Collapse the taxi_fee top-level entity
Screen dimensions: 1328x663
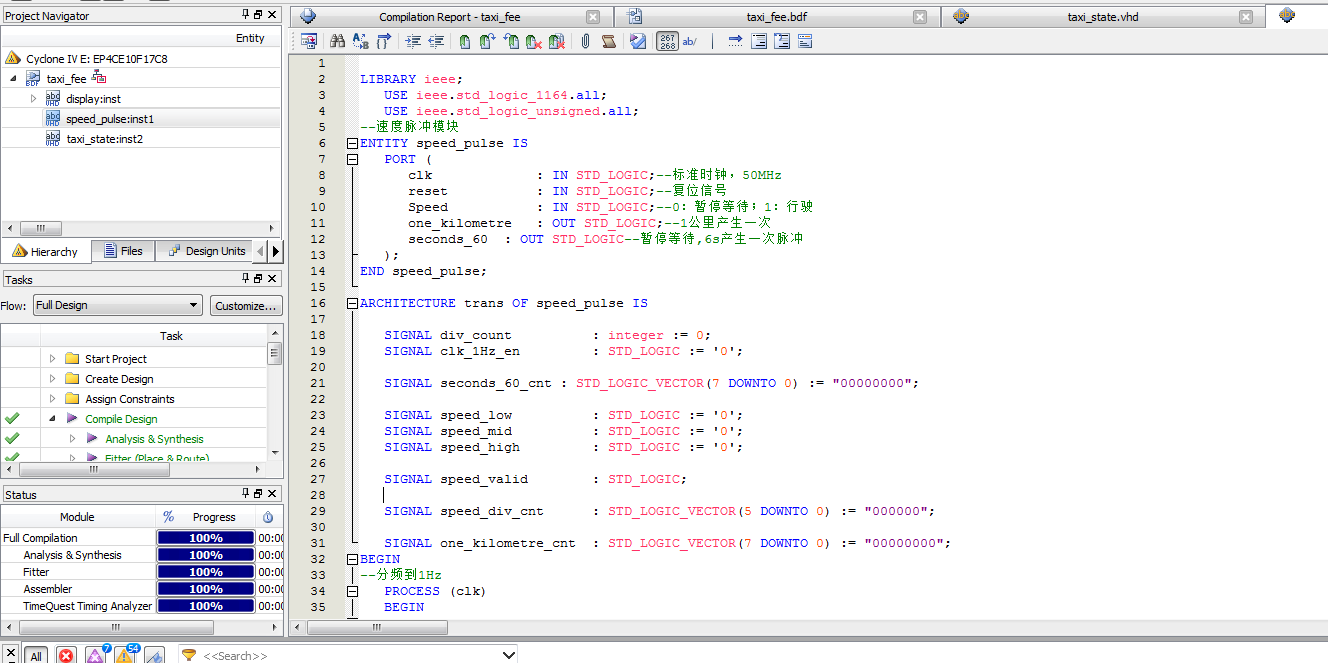click(x=13, y=78)
